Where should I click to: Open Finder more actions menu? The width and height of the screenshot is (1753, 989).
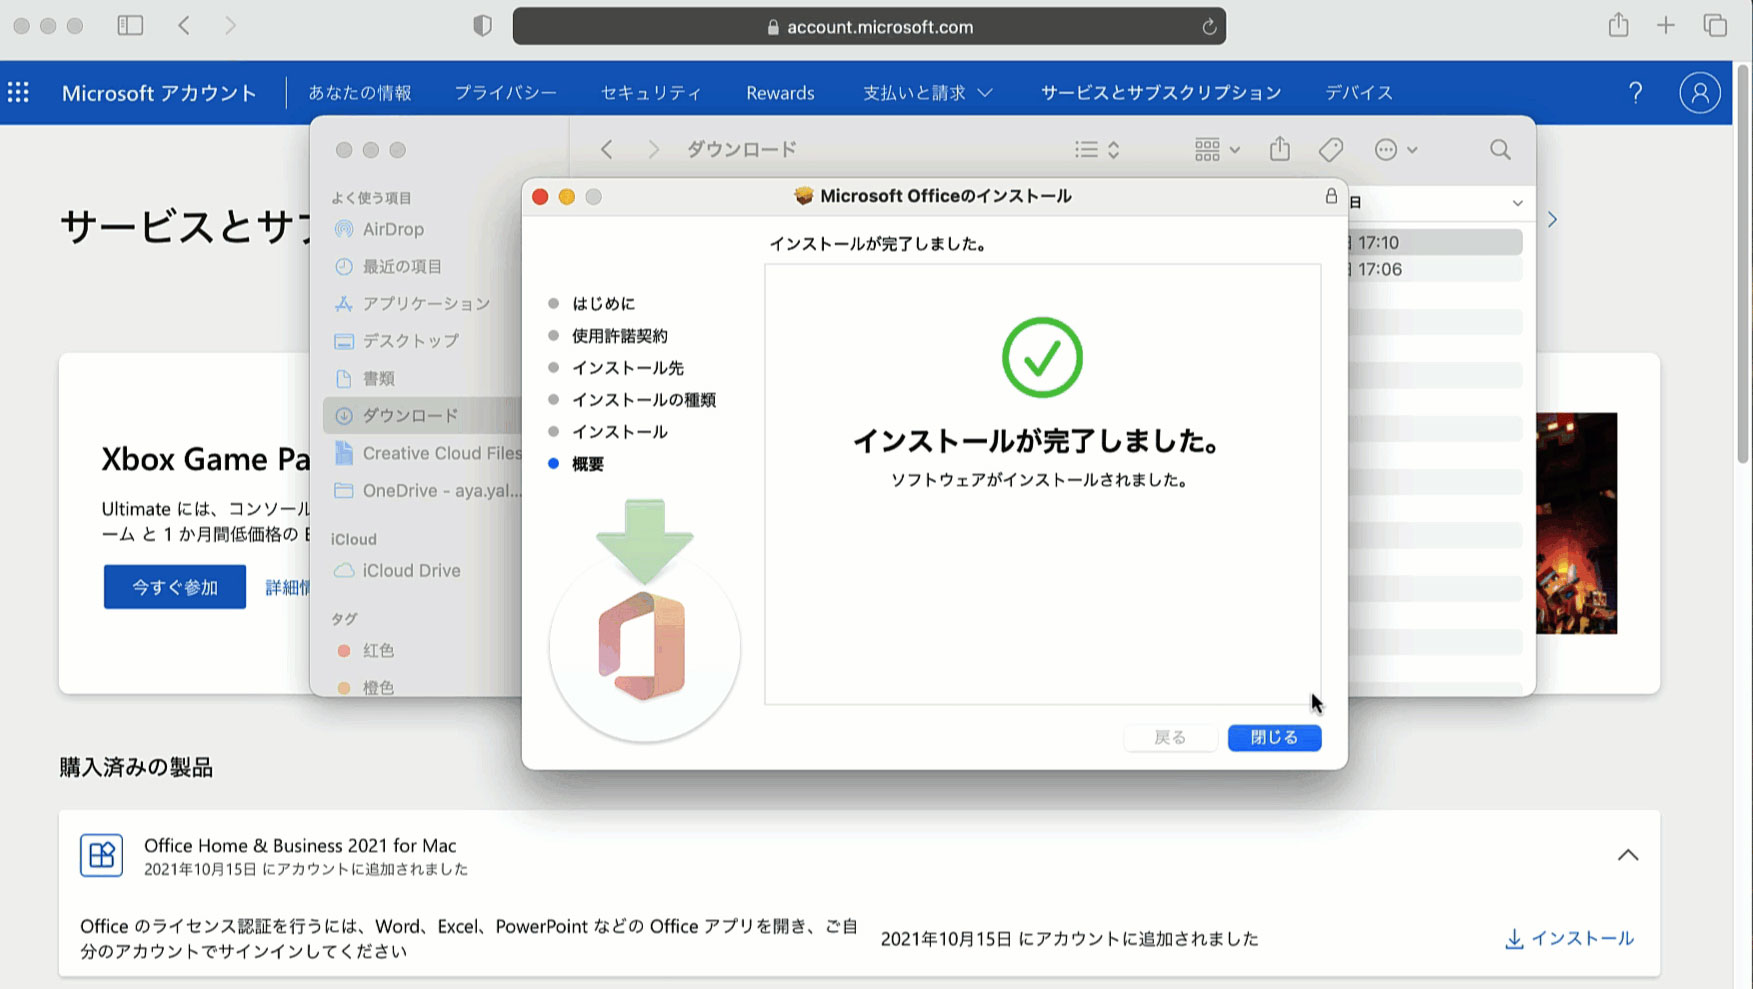(x=1396, y=149)
